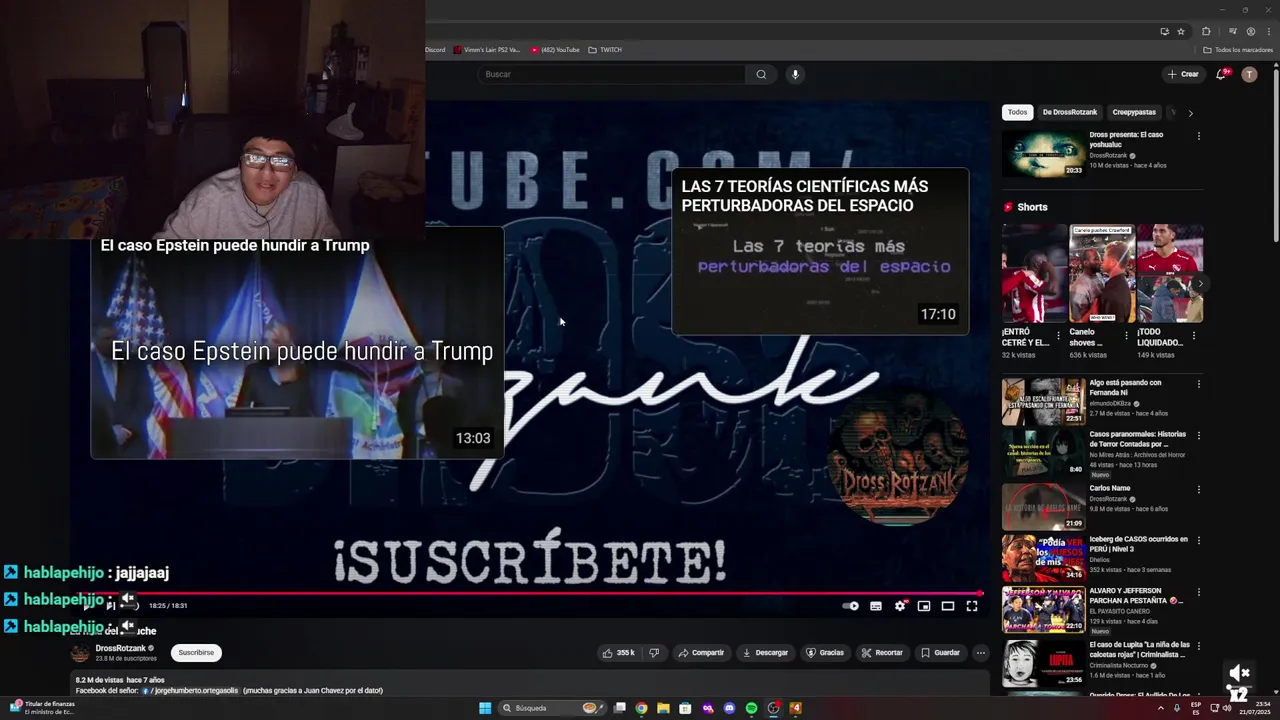Open File Explorer from taskbar
This screenshot has height=720, width=1280.
(x=663, y=708)
